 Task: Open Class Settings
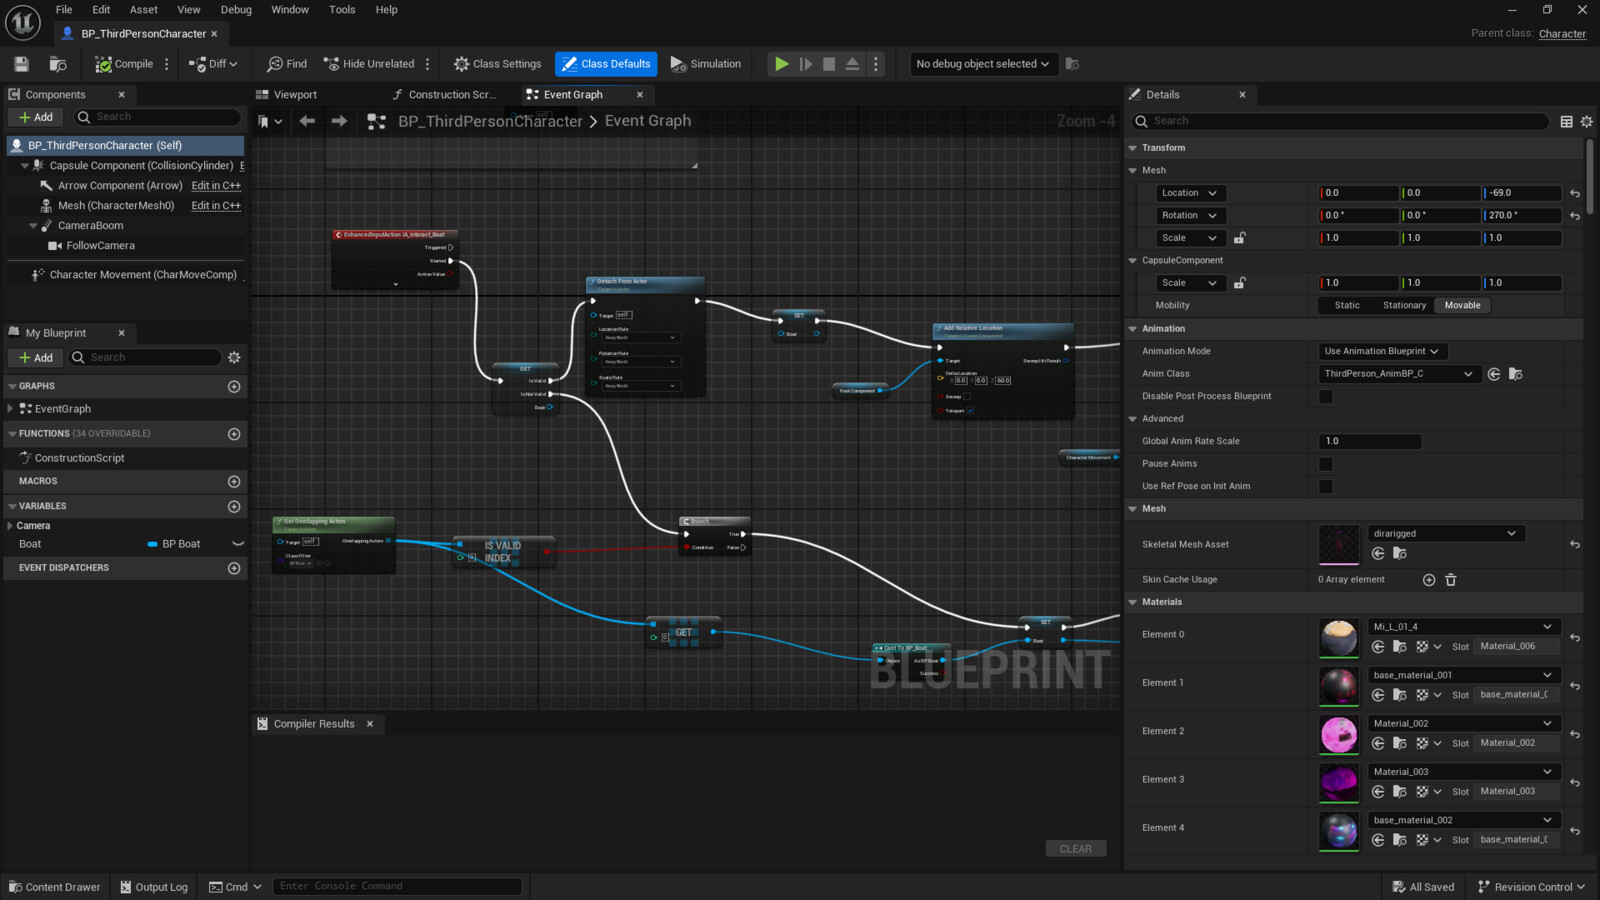(497, 64)
